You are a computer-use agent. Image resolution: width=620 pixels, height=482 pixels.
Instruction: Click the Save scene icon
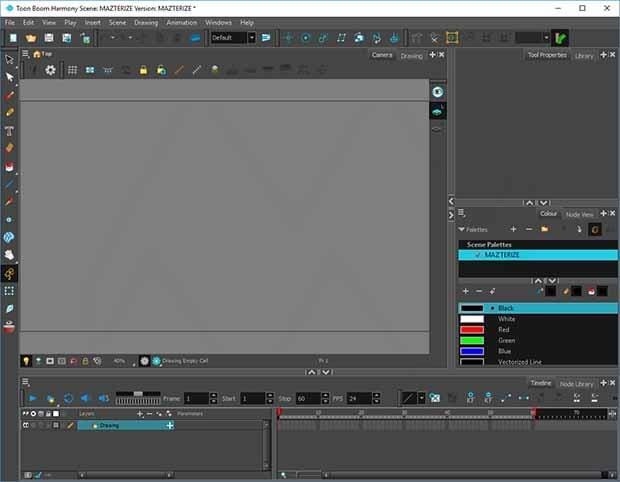click(49, 38)
